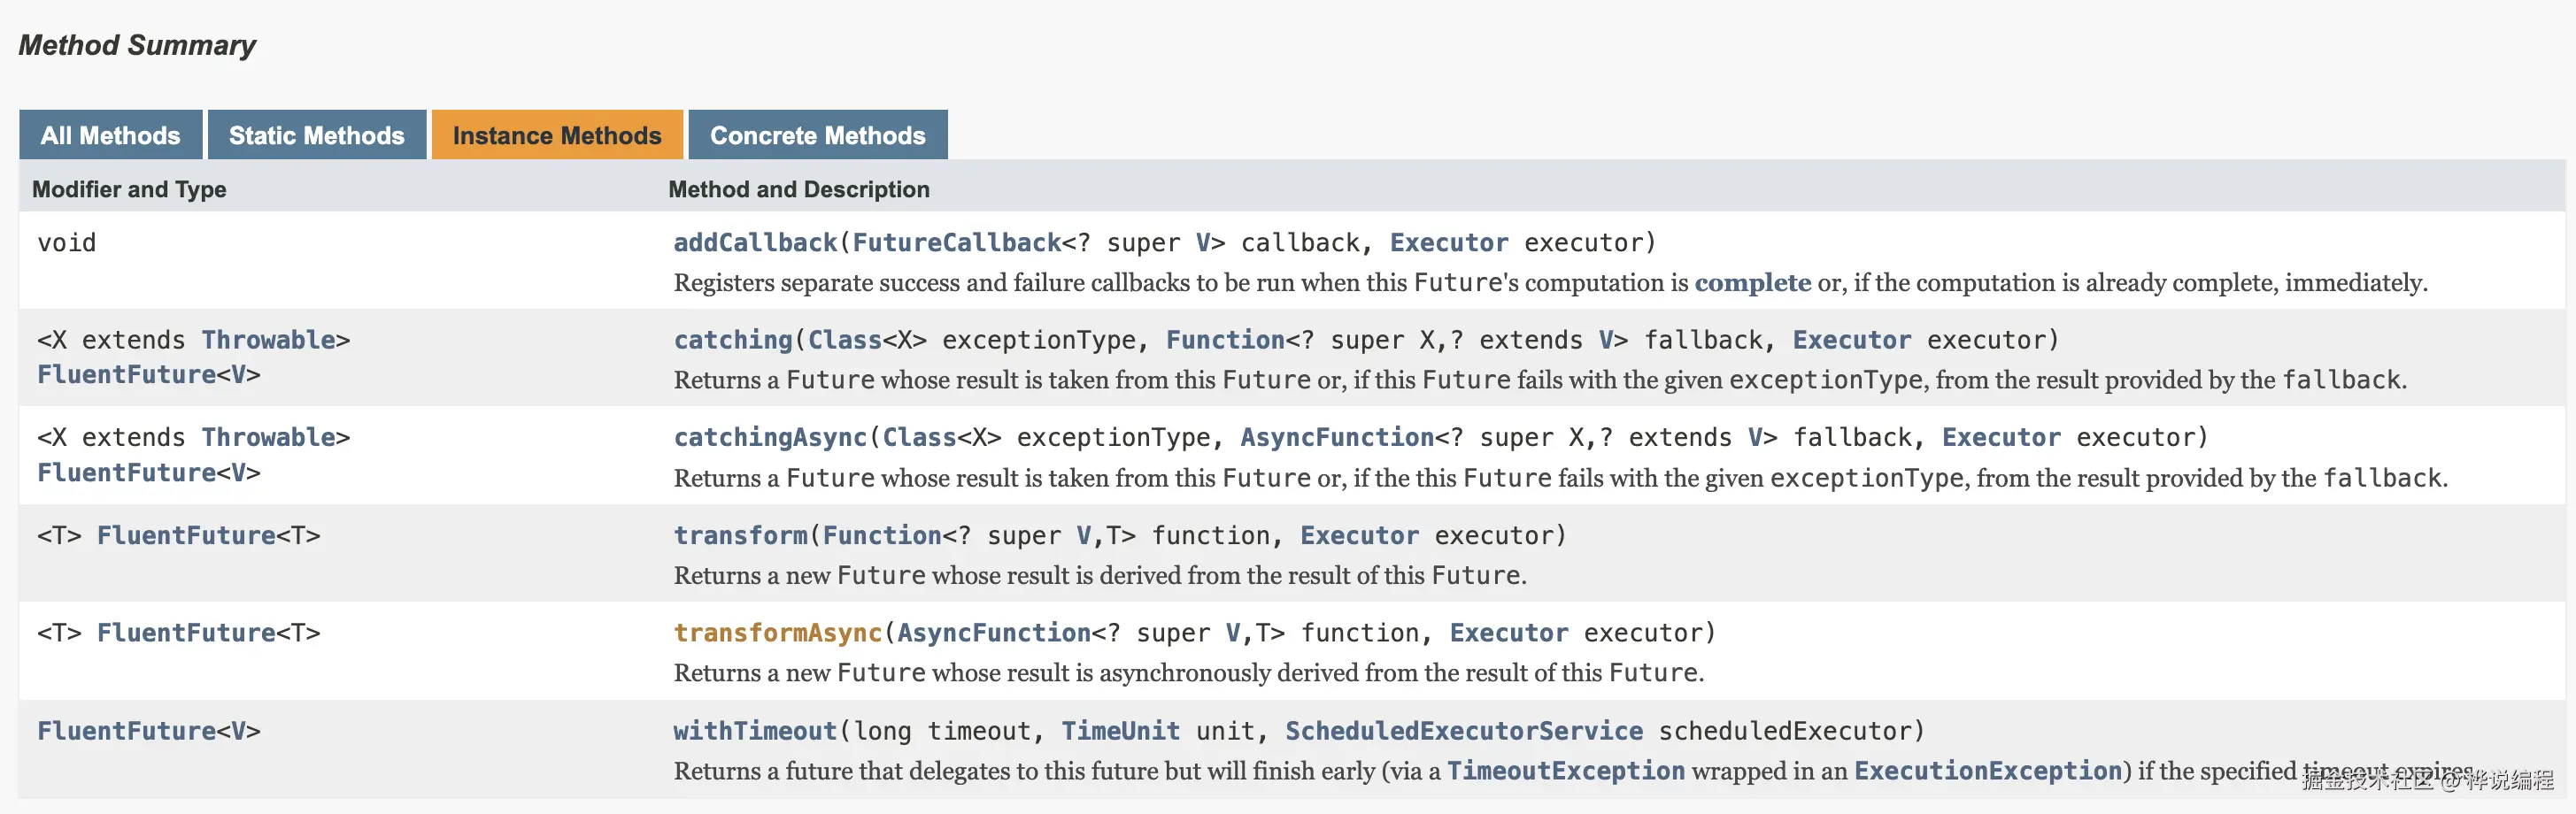Screen dimensions: 2576x814
Task: Click the transformAsync method link
Action: click(777, 633)
